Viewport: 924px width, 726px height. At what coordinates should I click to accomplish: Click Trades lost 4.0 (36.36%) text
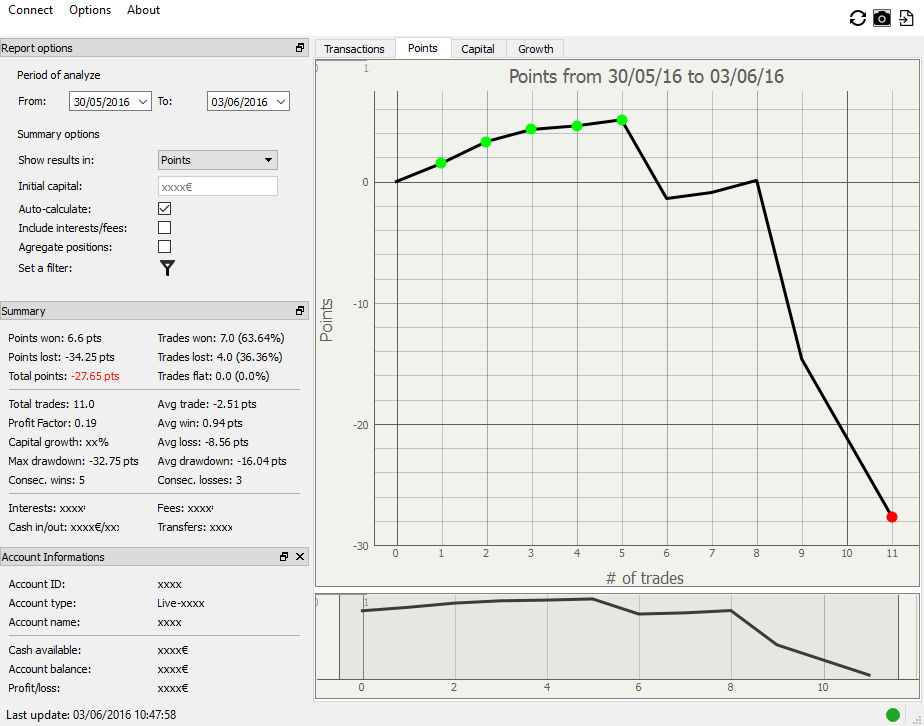[220, 357]
